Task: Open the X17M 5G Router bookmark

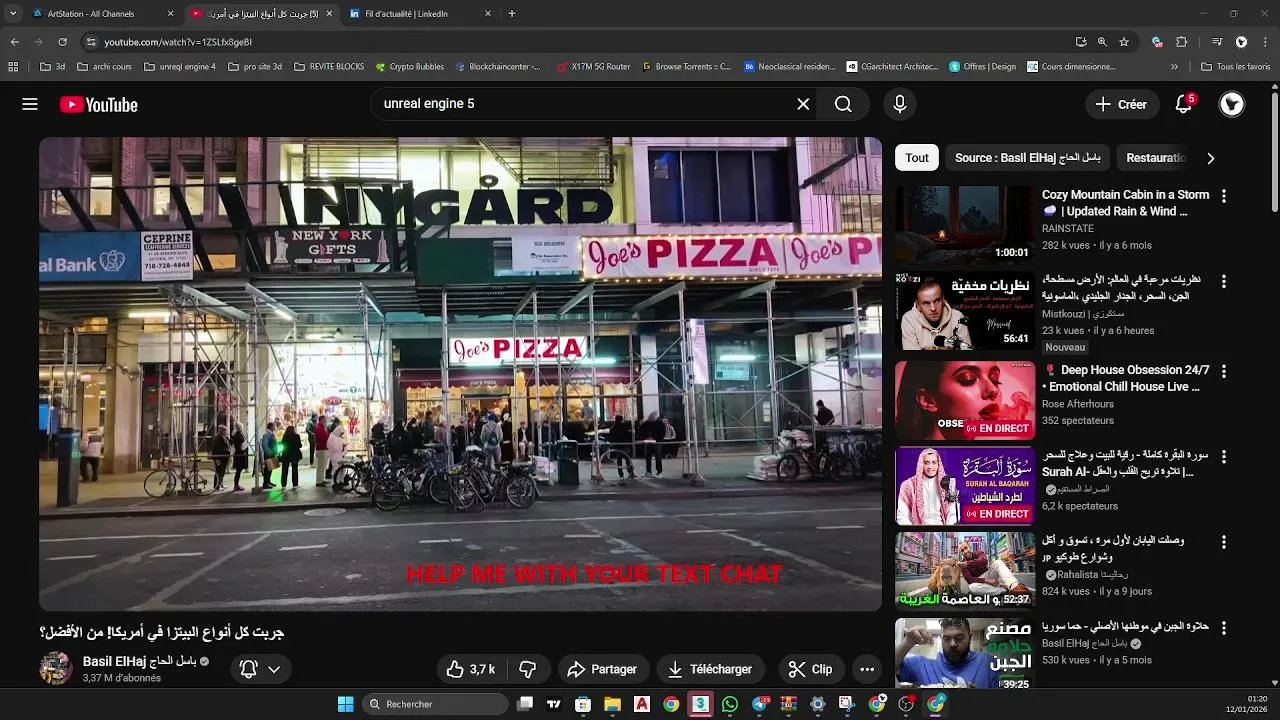Action: tap(593, 67)
